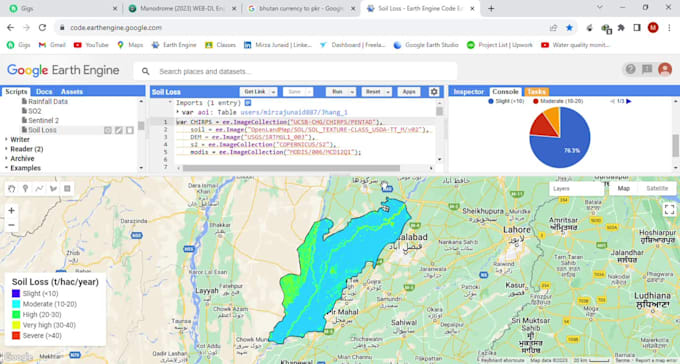Go to next pie chart legend page
Viewport: 680px width, 364px height.
(629, 101)
